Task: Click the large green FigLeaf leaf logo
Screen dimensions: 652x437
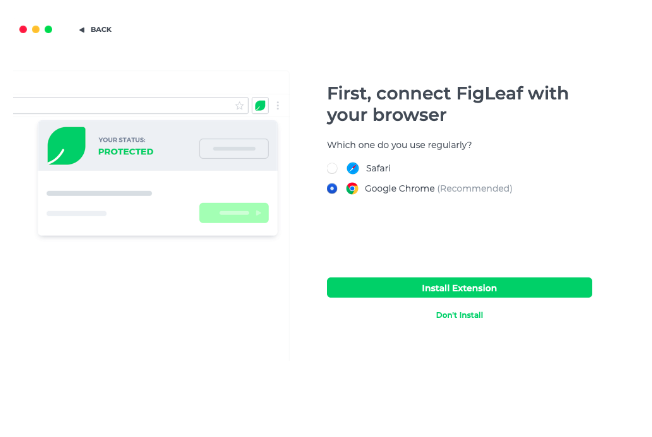Action: click(66, 146)
